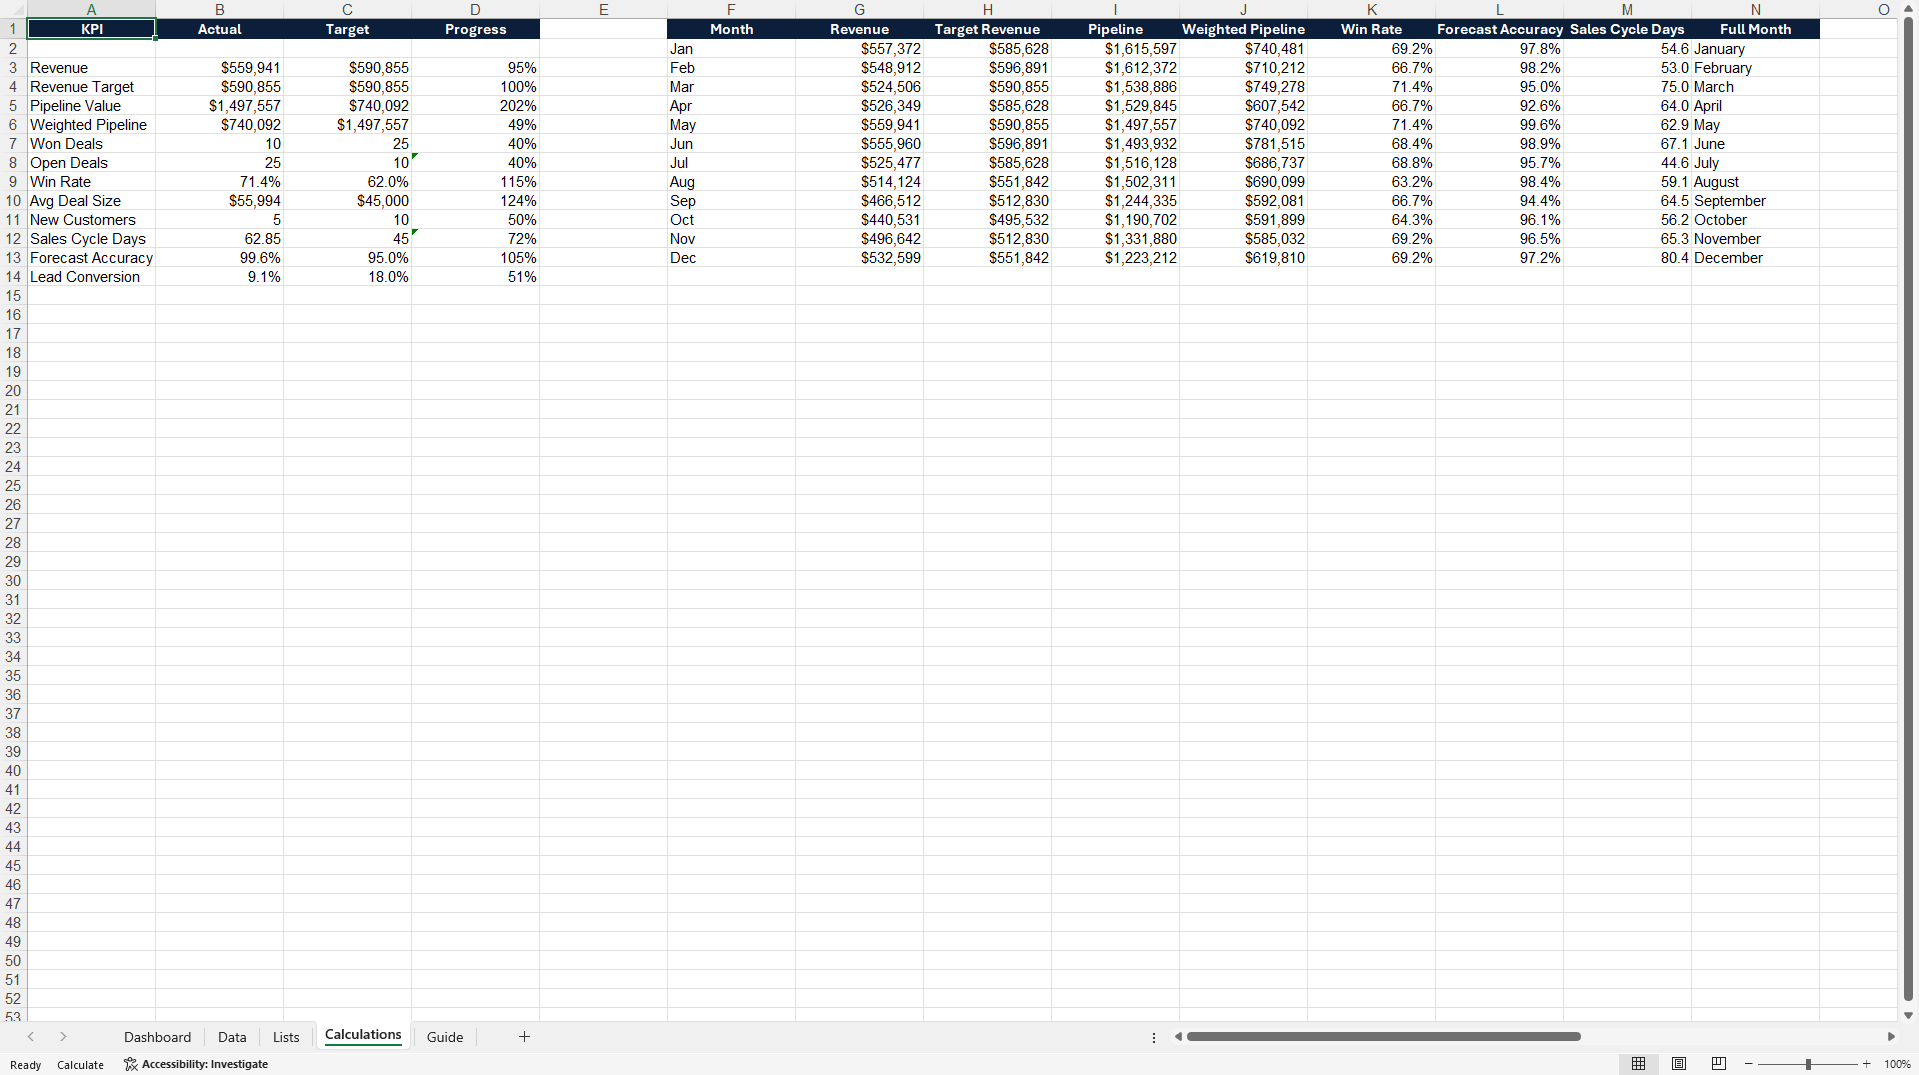The width and height of the screenshot is (1919, 1075).
Task: Open the Lists sheet tab
Action: pyautogui.click(x=286, y=1037)
